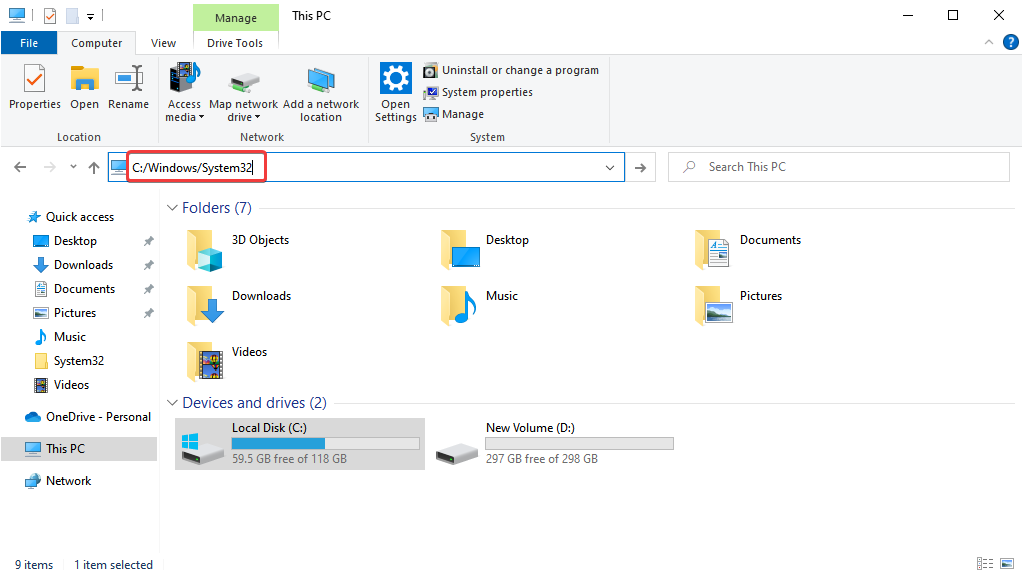Select Local Disk (C:) drive
1023x577 pixels.
tap(300, 444)
